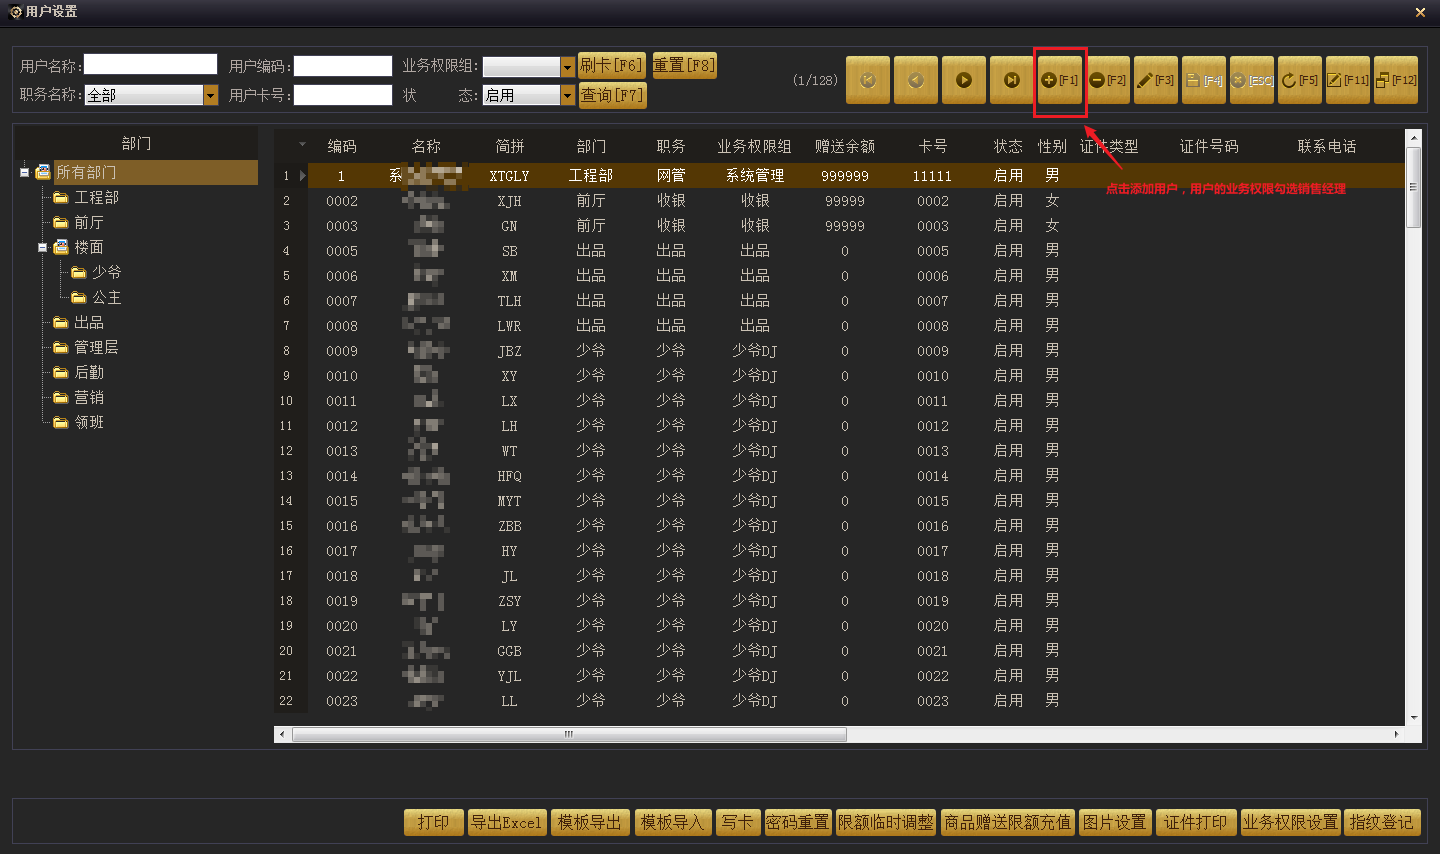This screenshot has height=854, width=1440.
Task: Click 指纹登记 button
Action: [x=1382, y=822]
